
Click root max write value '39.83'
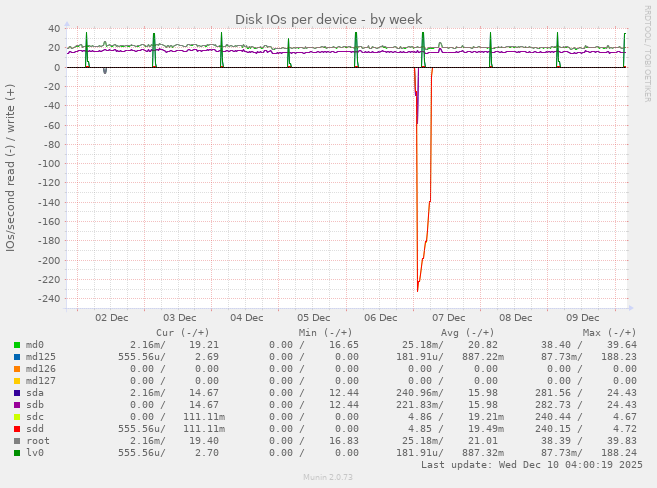(x=622, y=441)
